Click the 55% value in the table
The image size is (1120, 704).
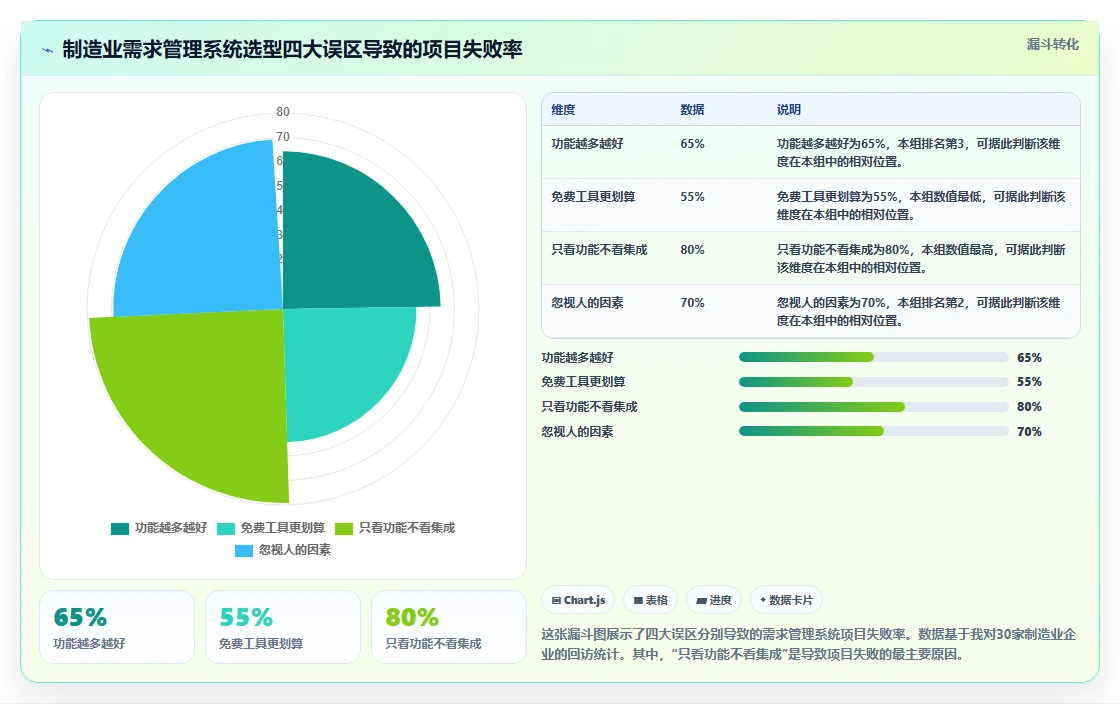click(x=692, y=196)
